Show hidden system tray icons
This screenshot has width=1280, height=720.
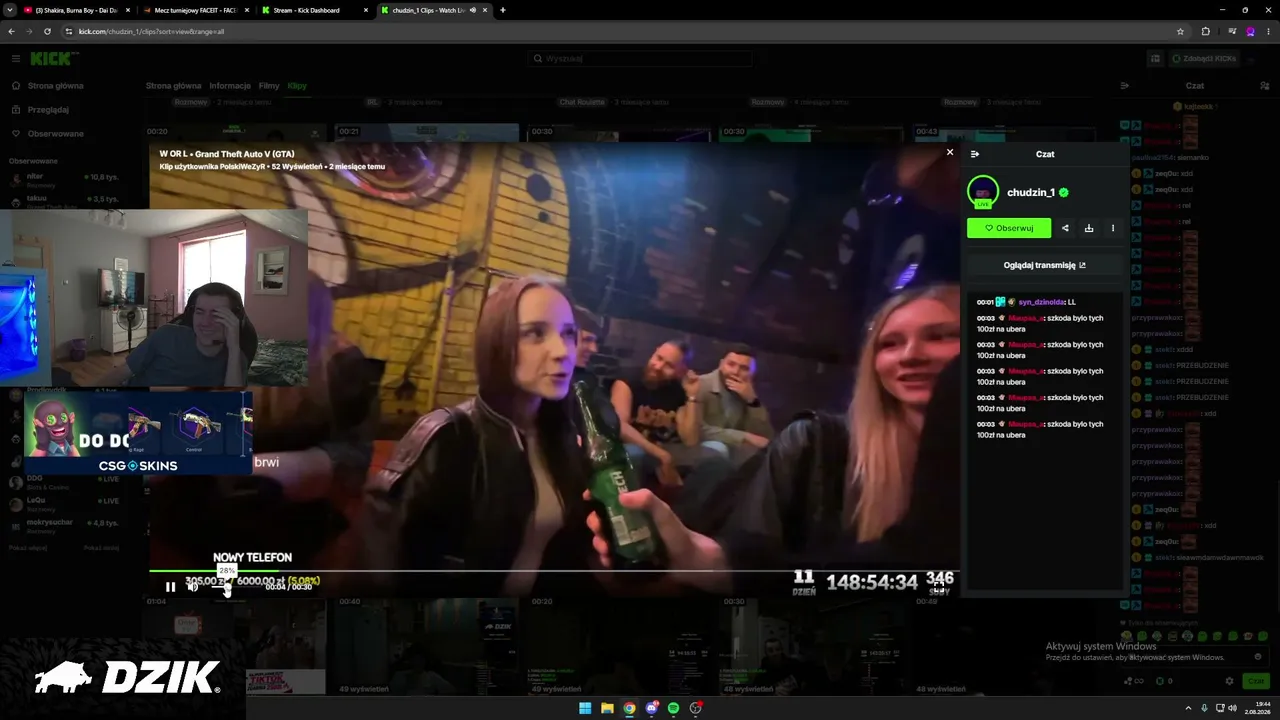[x=1189, y=708]
